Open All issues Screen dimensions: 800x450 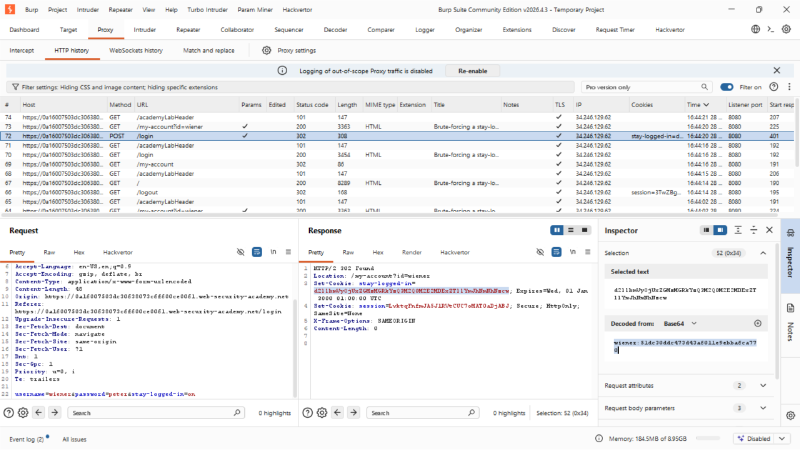click(x=74, y=439)
